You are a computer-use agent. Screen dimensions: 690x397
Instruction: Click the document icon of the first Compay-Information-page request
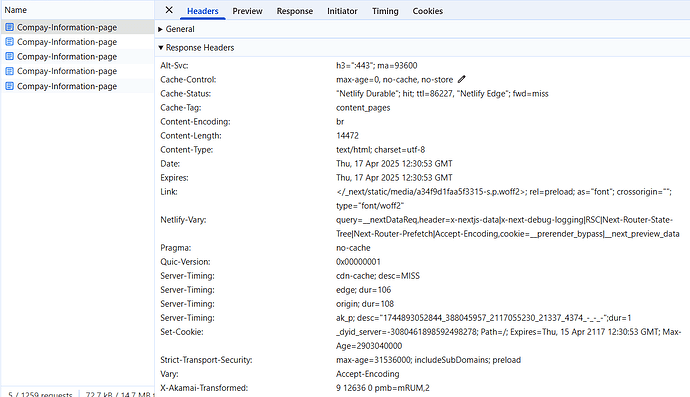click(9, 27)
